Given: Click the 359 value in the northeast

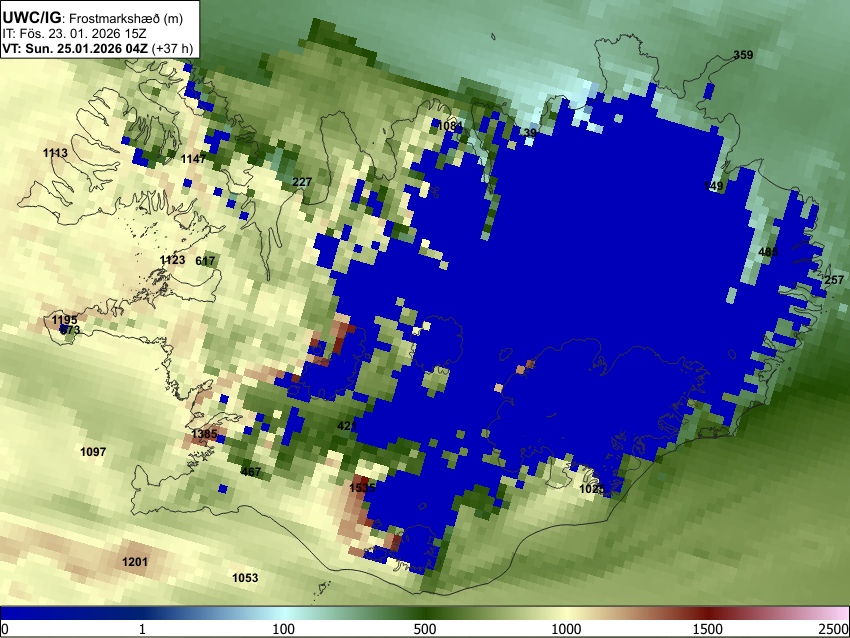Looking at the screenshot, I should click(x=743, y=55).
